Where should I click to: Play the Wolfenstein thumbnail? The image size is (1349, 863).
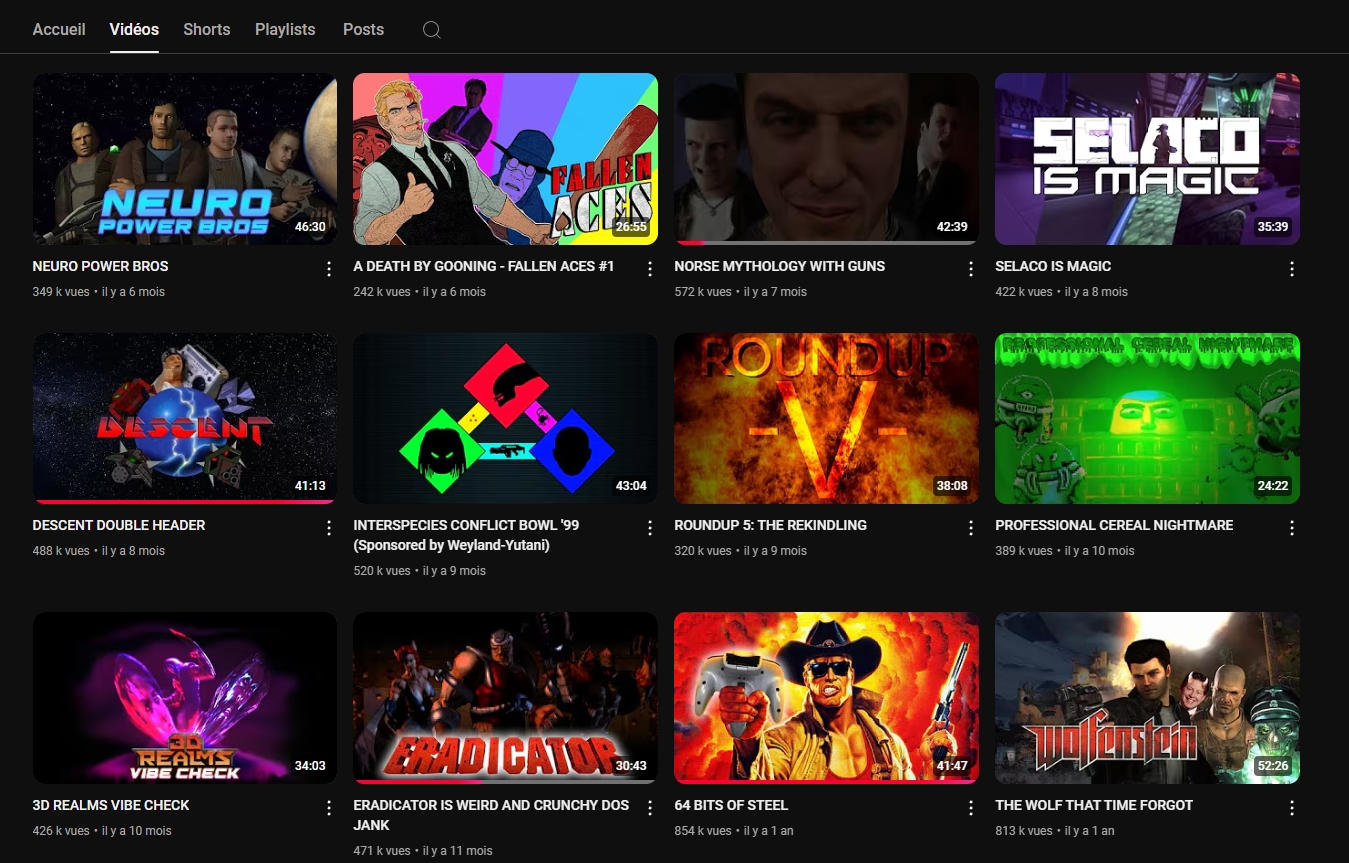pyautogui.click(x=1148, y=698)
